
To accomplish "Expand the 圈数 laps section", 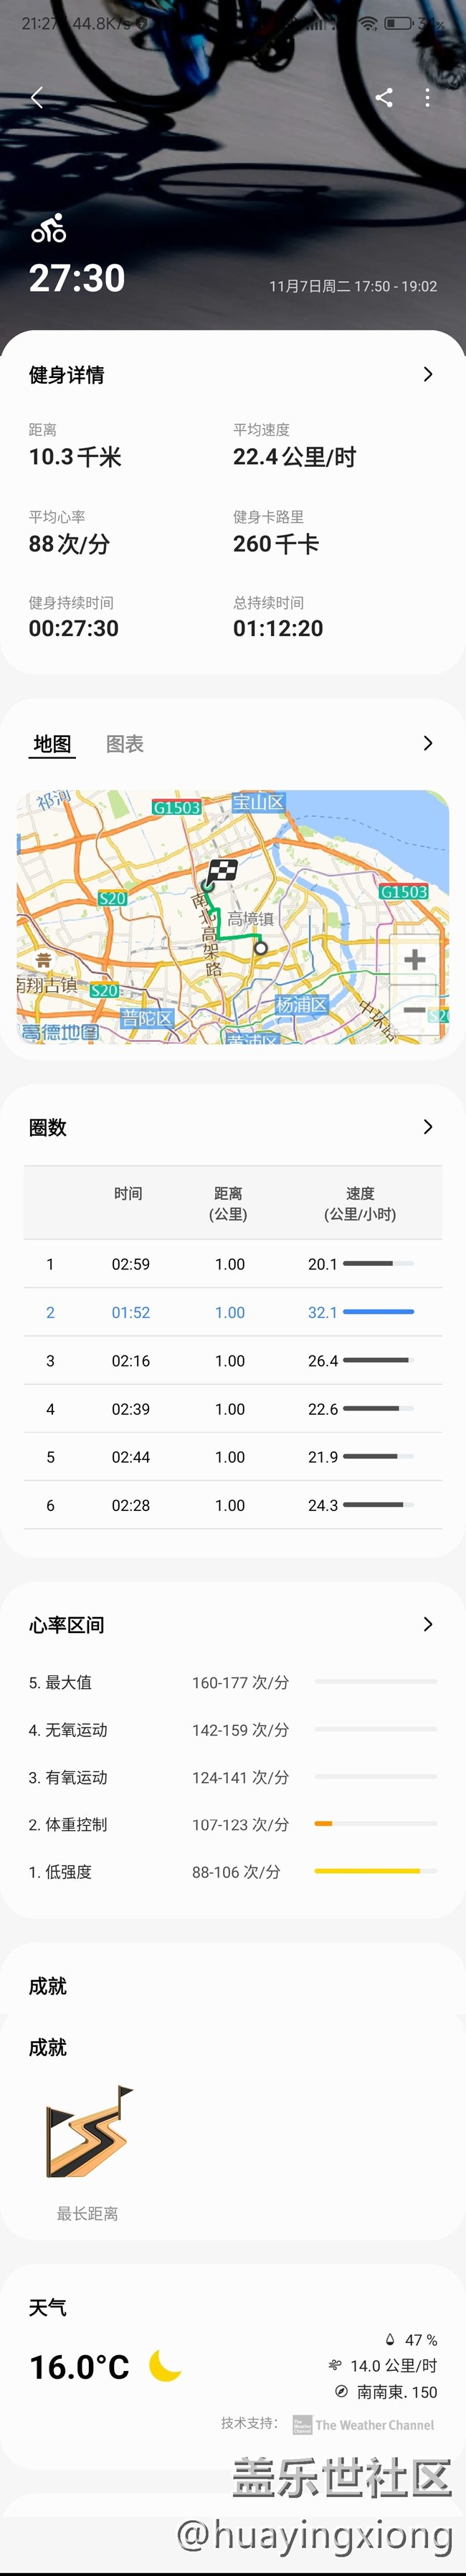I will point(429,1127).
